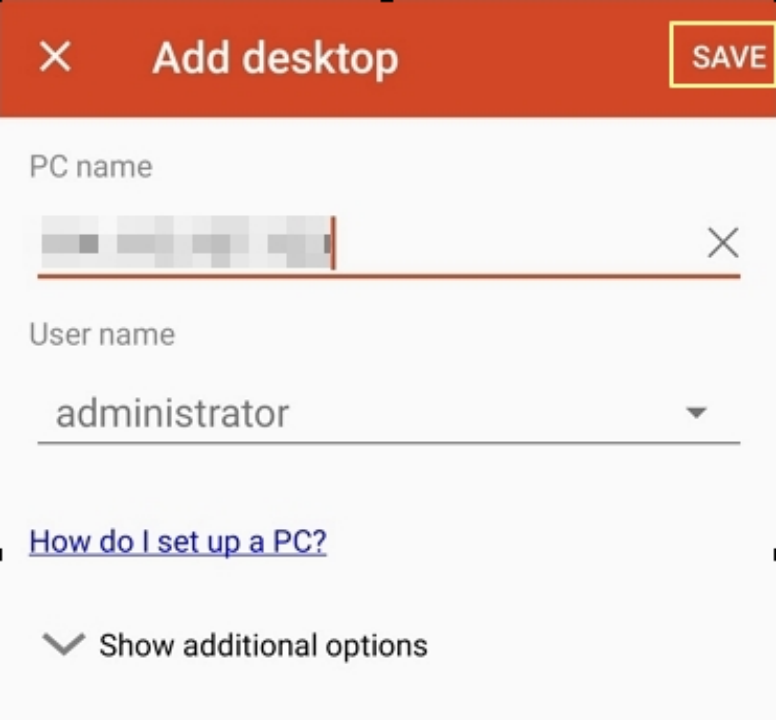Click the word "PC?" at the help link's end

click(x=300, y=542)
